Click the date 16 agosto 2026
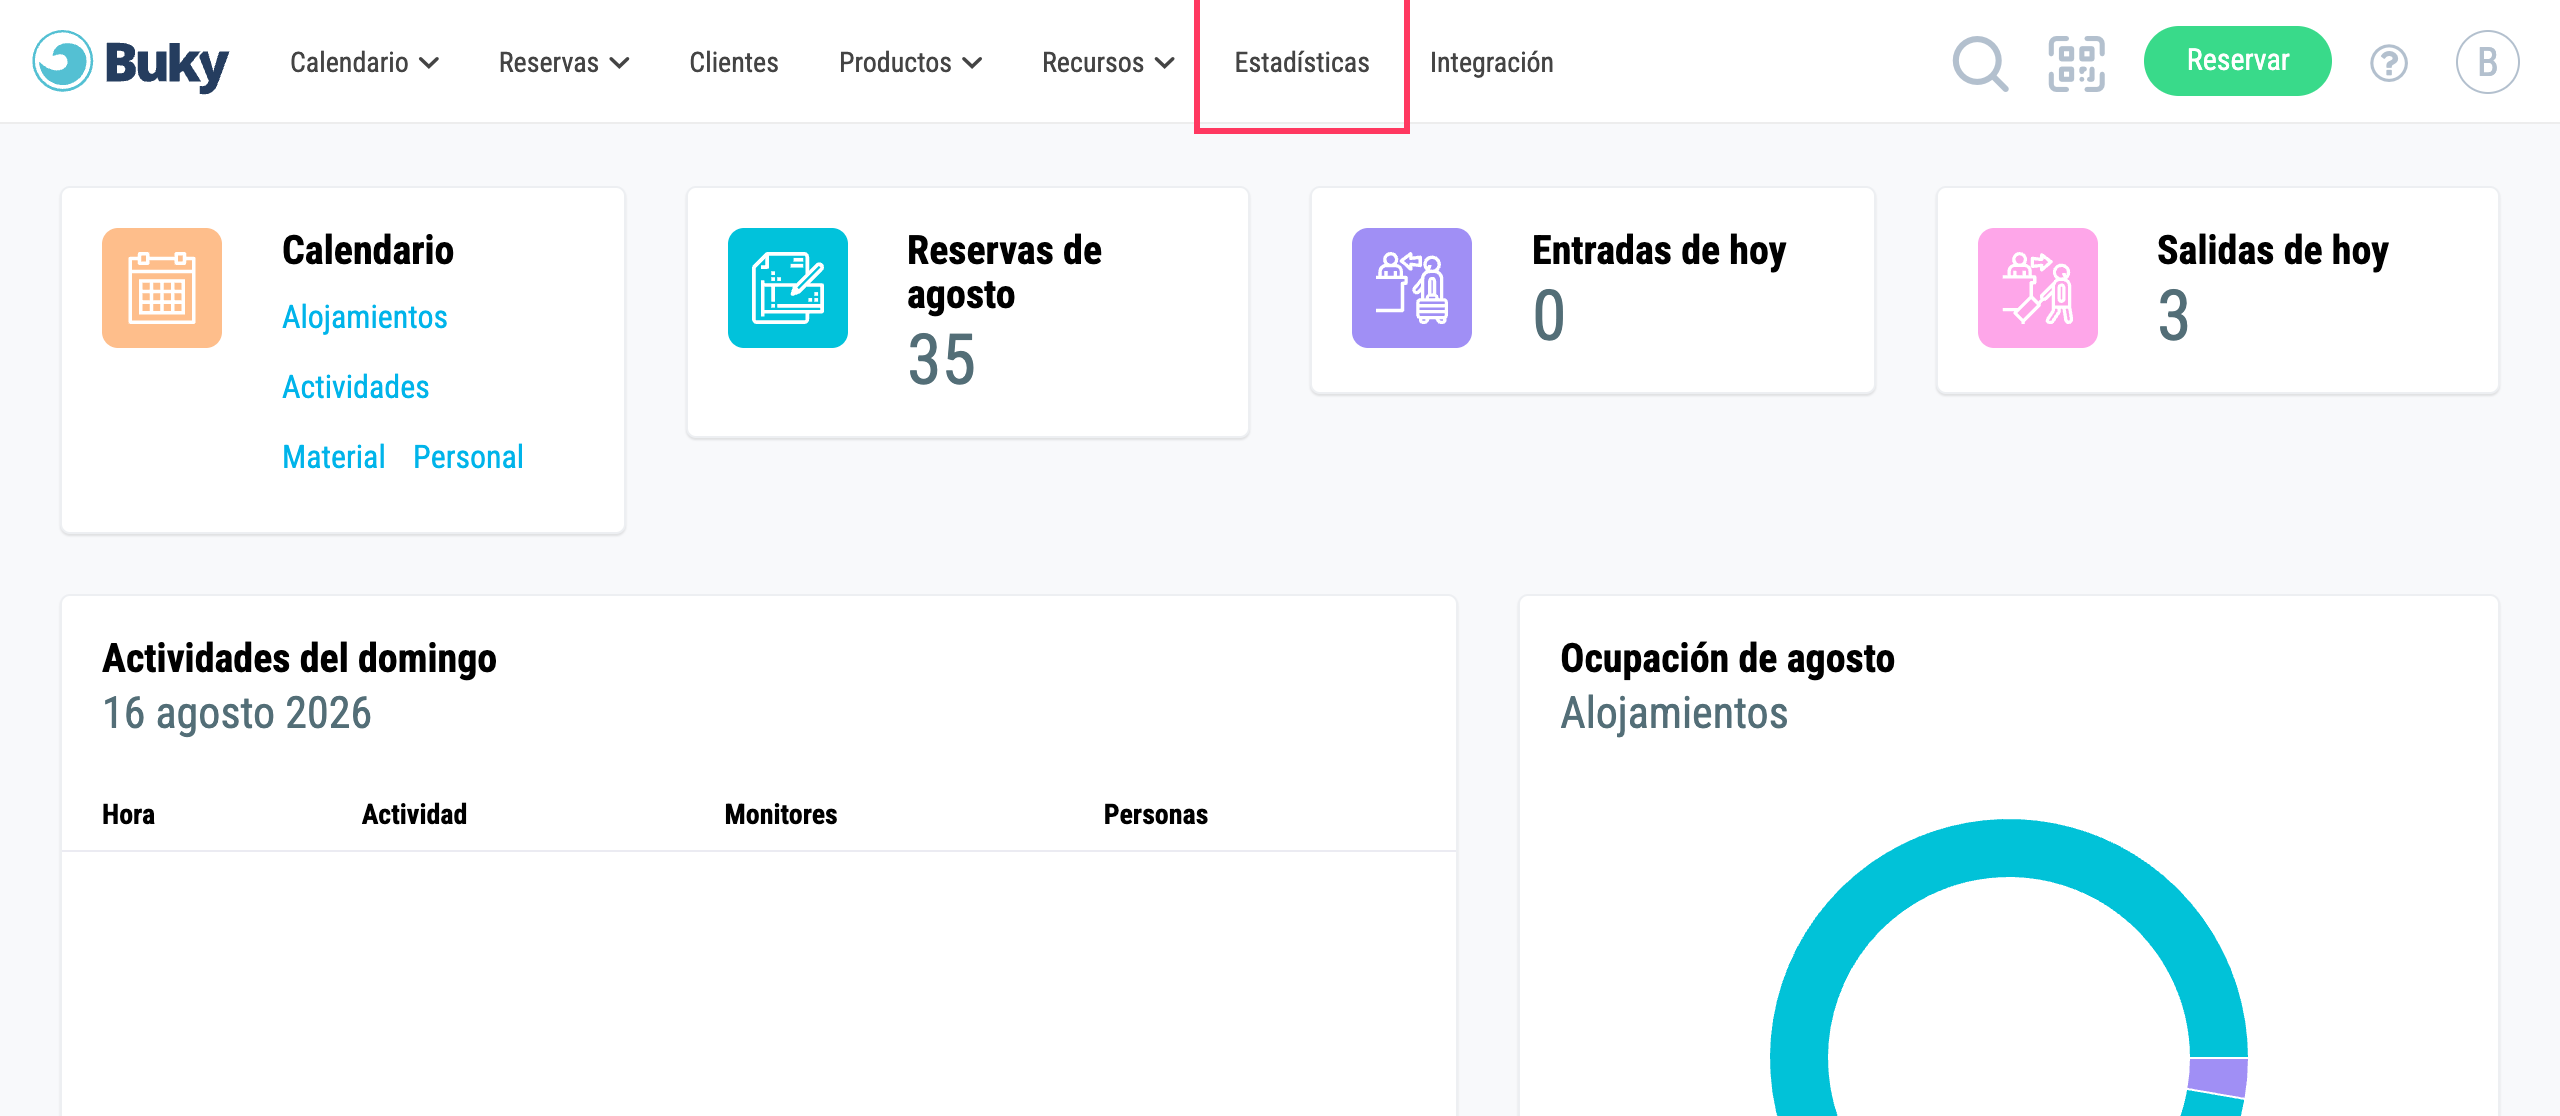The width and height of the screenshot is (2560, 1116). [x=237, y=713]
